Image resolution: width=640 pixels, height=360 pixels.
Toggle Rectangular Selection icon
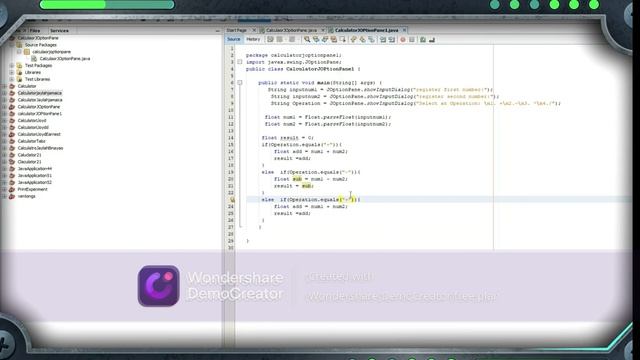343,40
